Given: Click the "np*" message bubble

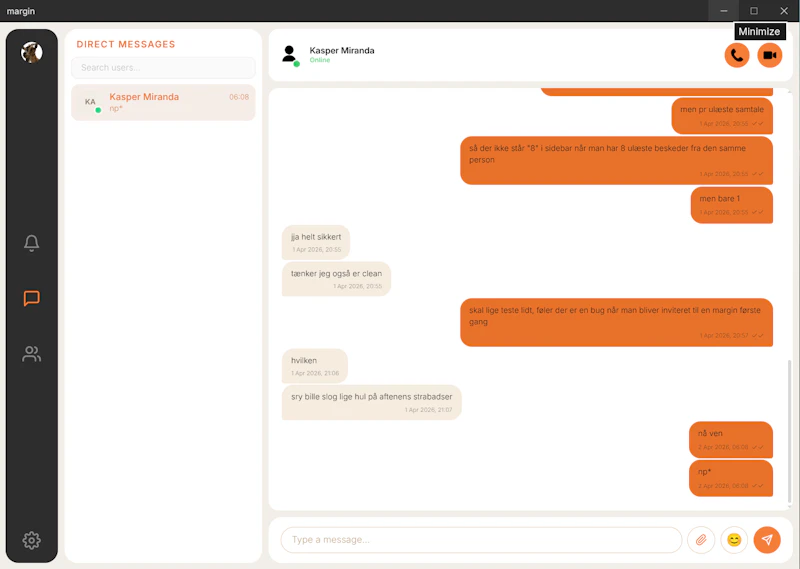Looking at the screenshot, I should (731, 478).
